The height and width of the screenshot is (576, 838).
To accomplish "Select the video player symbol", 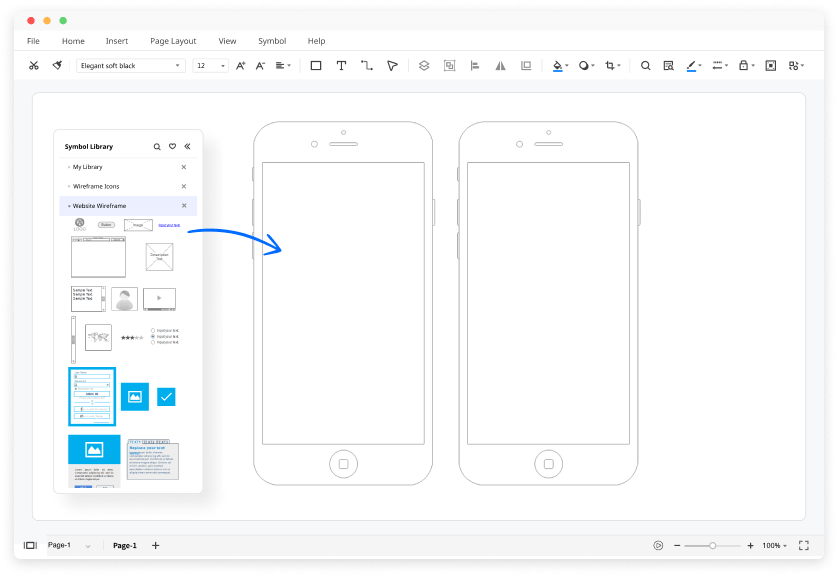I will (159, 299).
